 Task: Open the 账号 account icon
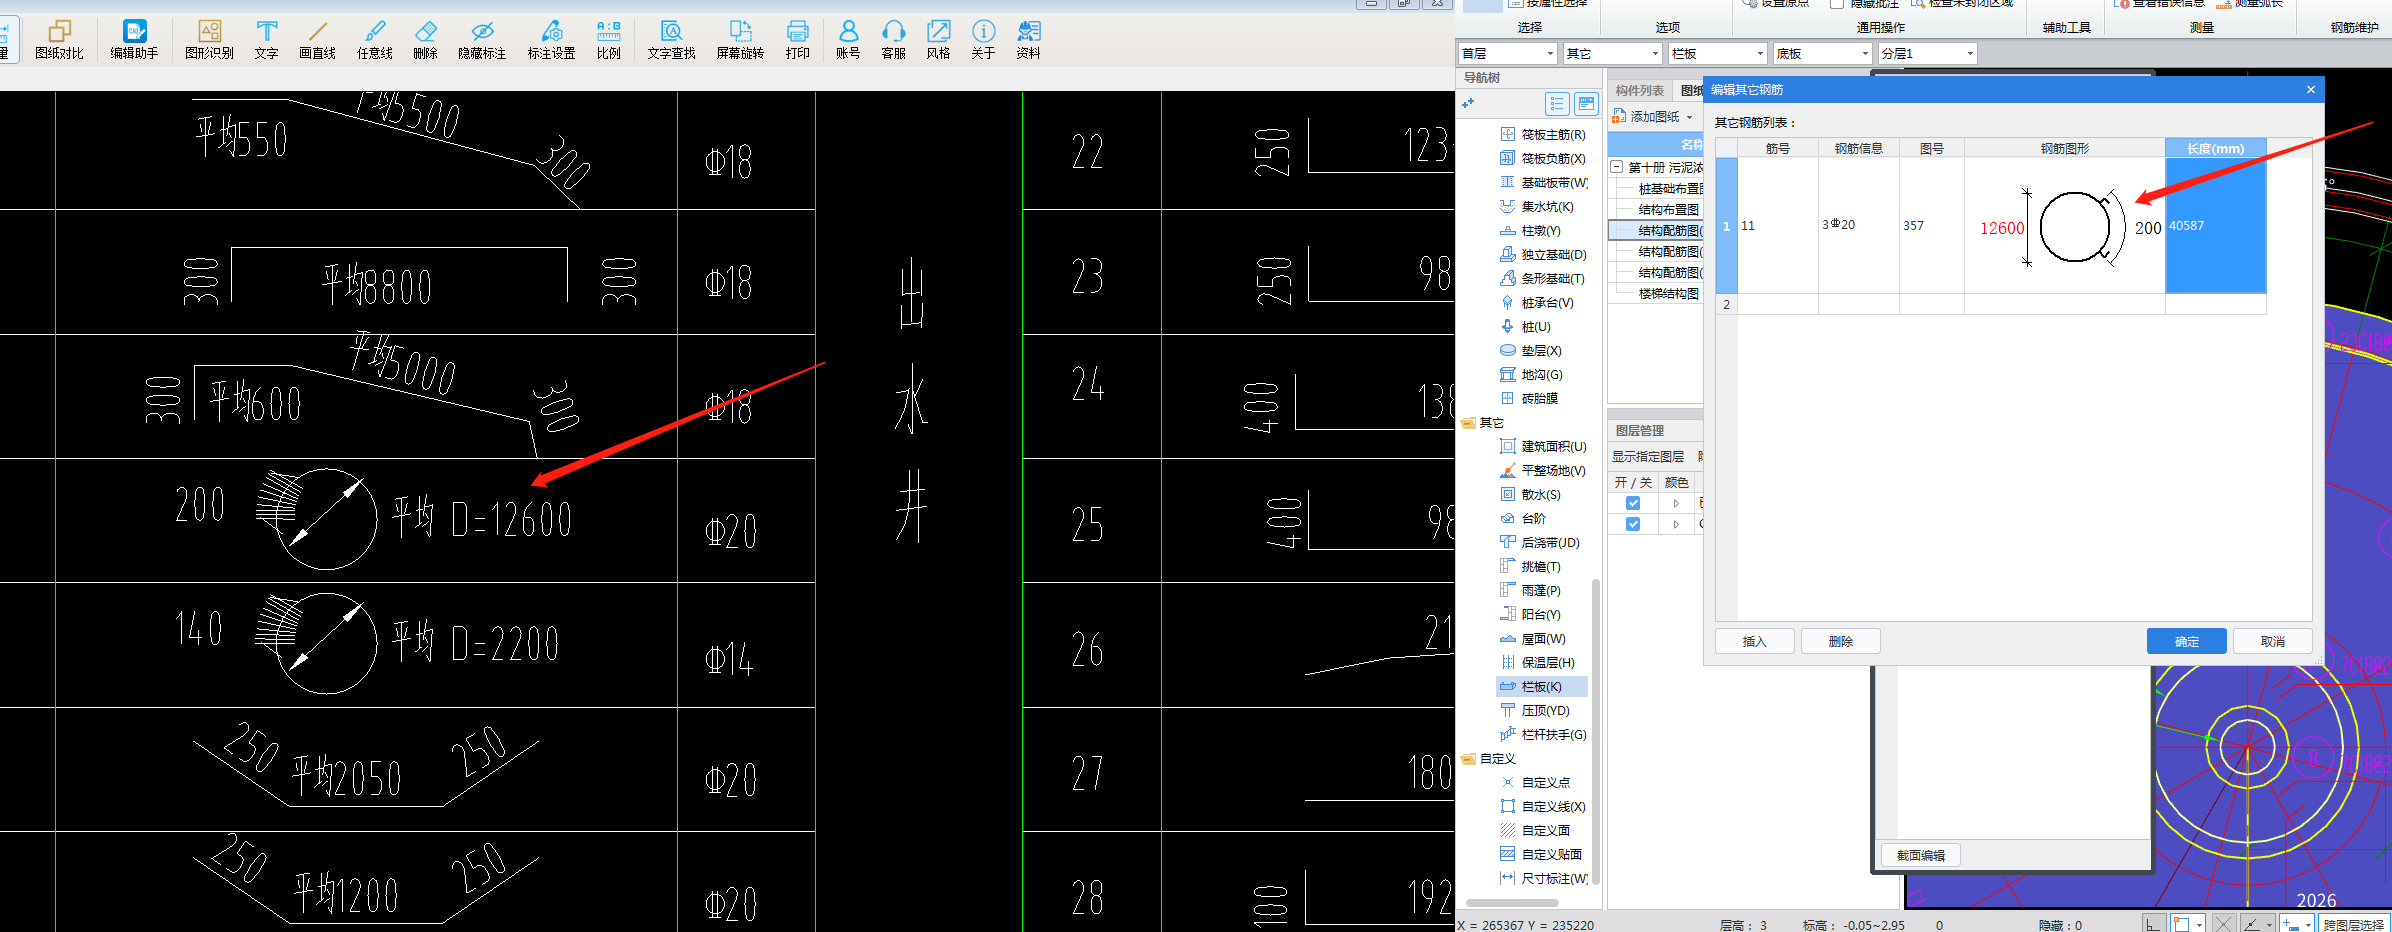click(848, 40)
